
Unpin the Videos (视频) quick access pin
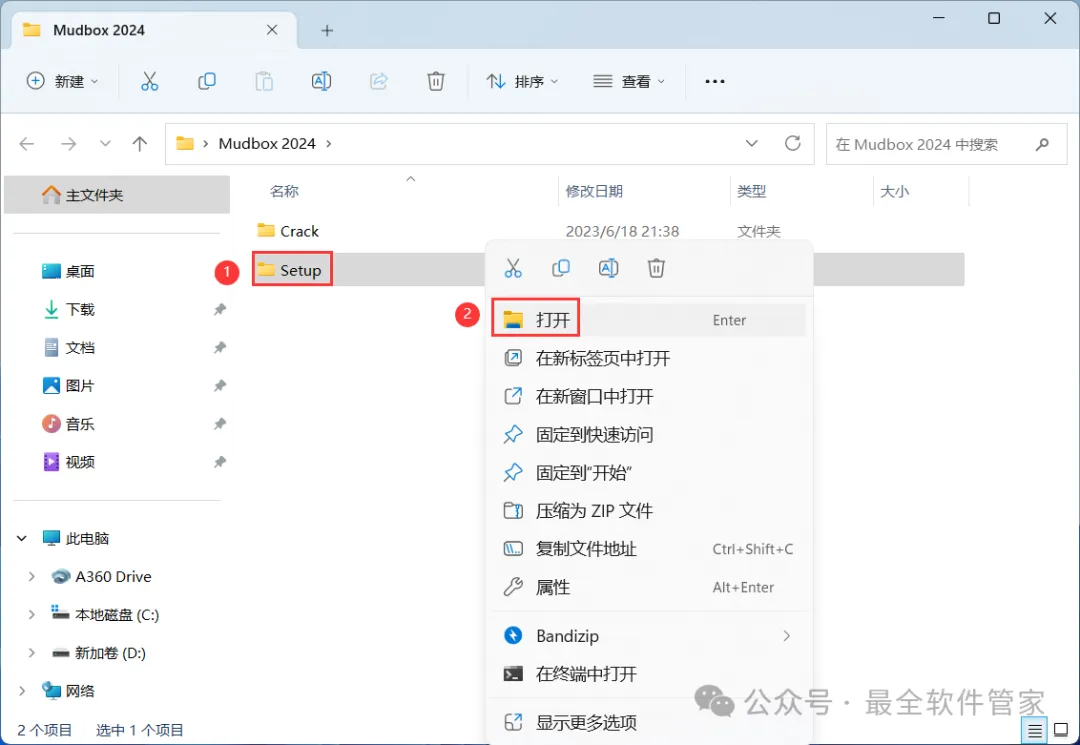[x=220, y=462]
